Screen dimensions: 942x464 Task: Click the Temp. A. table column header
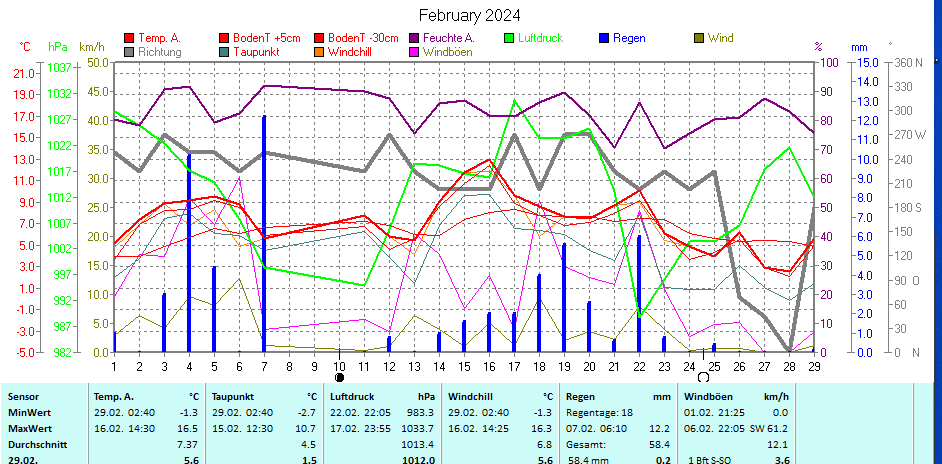coord(114,397)
